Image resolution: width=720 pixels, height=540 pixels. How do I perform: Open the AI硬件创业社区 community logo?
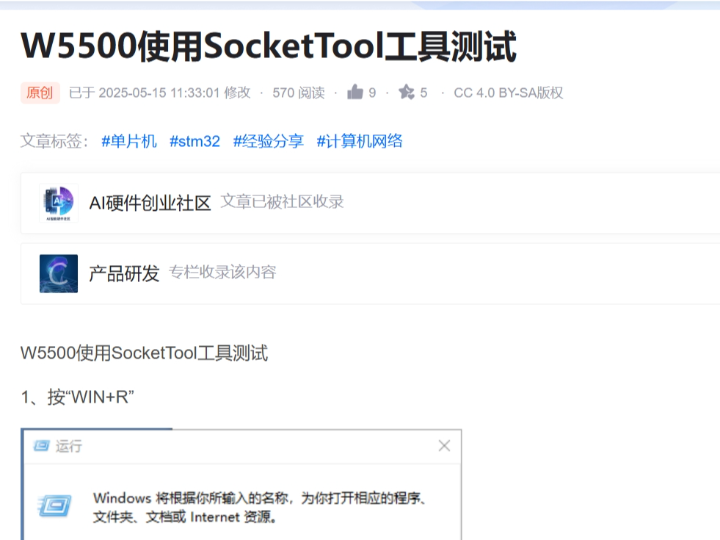pyautogui.click(x=58, y=203)
